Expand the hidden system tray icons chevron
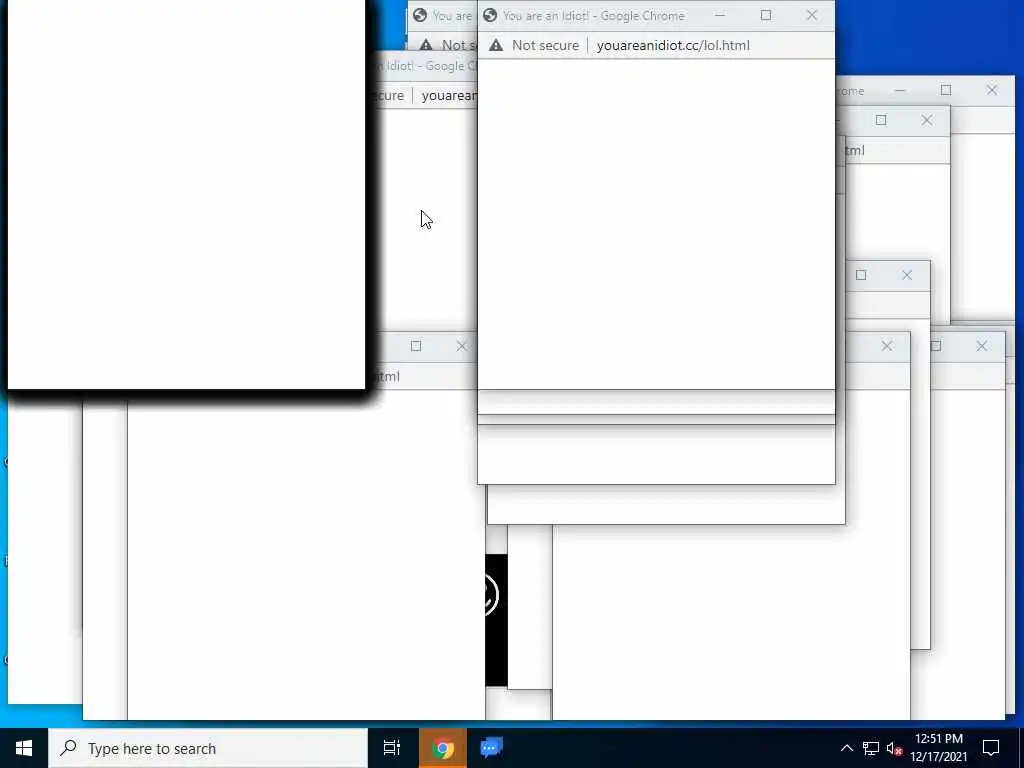Viewport: 1024px width, 768px height. tap(846, 748)
